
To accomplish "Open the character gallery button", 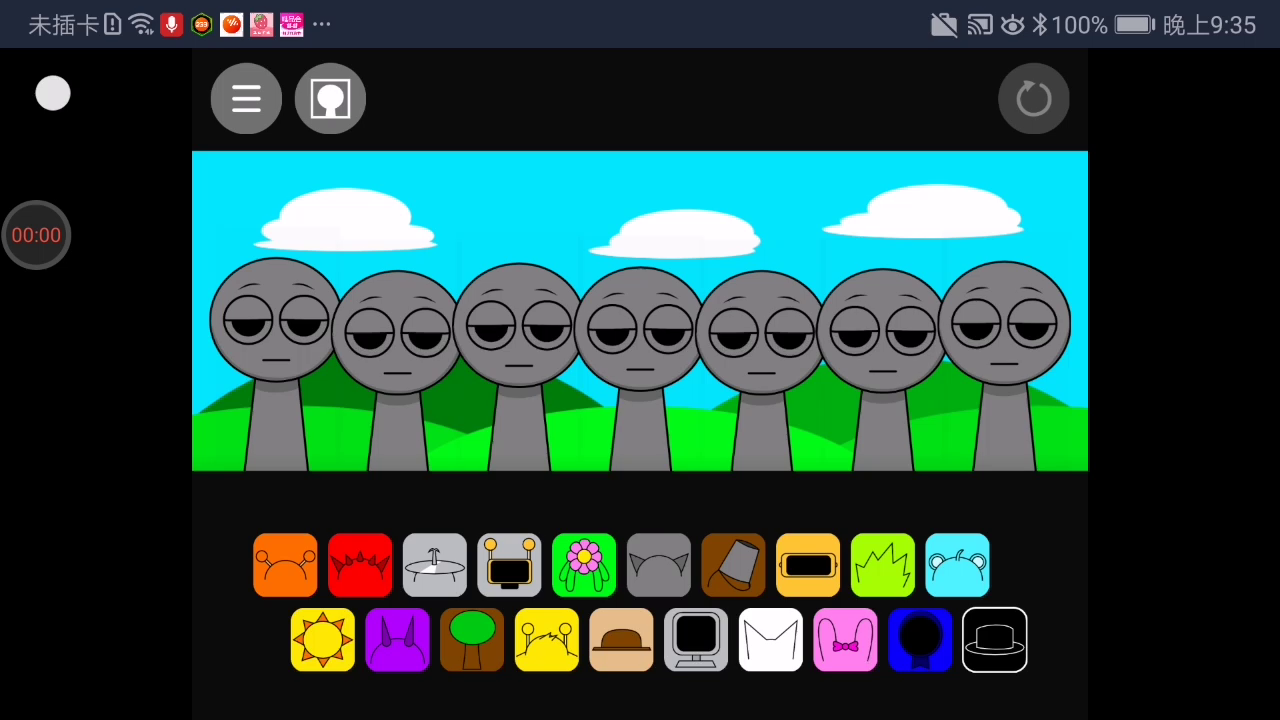I will [330, 99].
